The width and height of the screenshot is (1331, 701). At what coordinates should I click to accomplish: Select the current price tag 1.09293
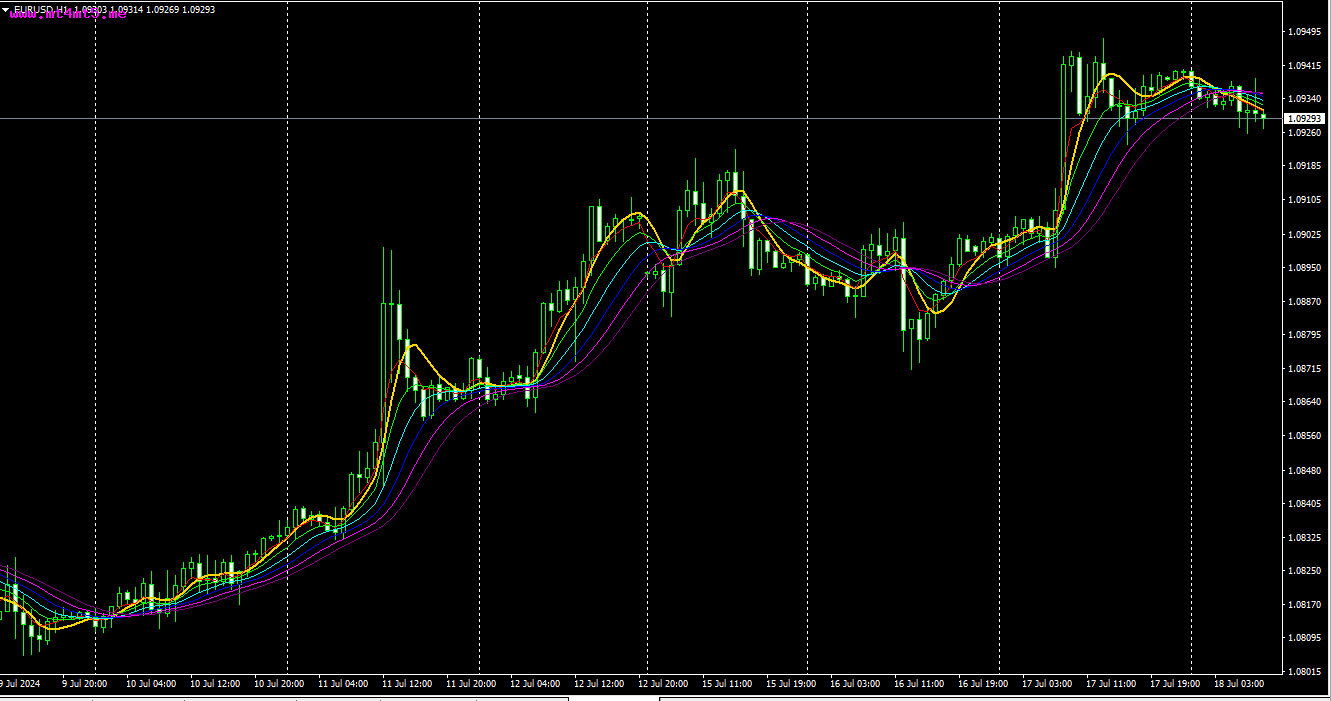click(x=1304, y=119)
